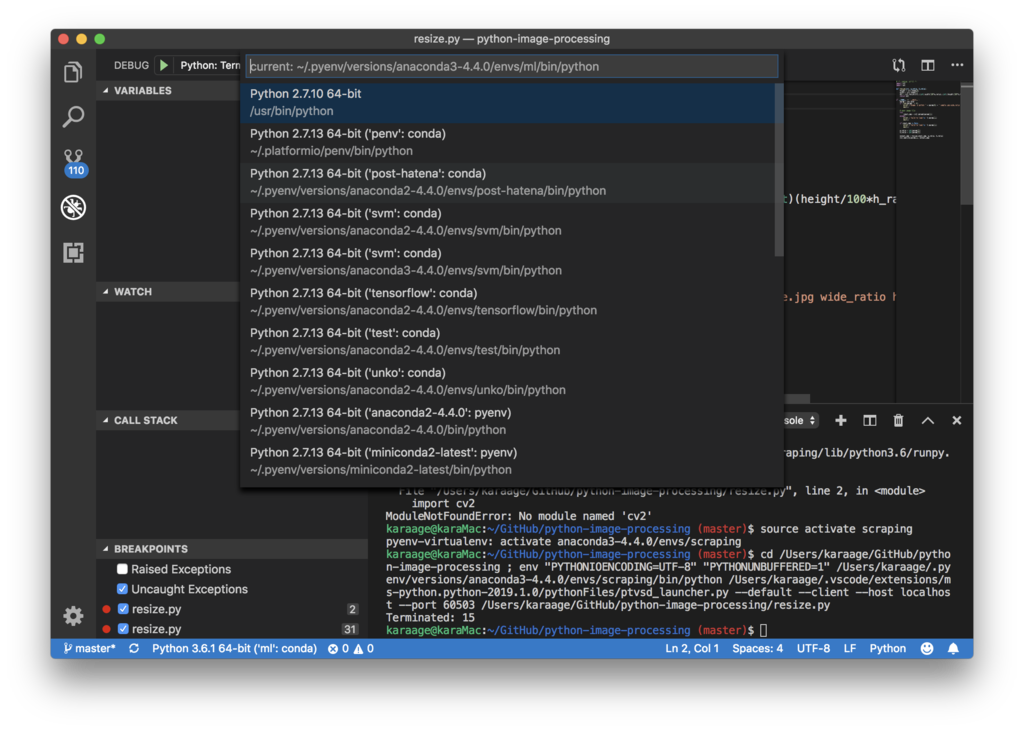Change file encoding UTF-8
Image resolution: width=1024 pixels, height=731 pixels.
click(x=813, y=649)
